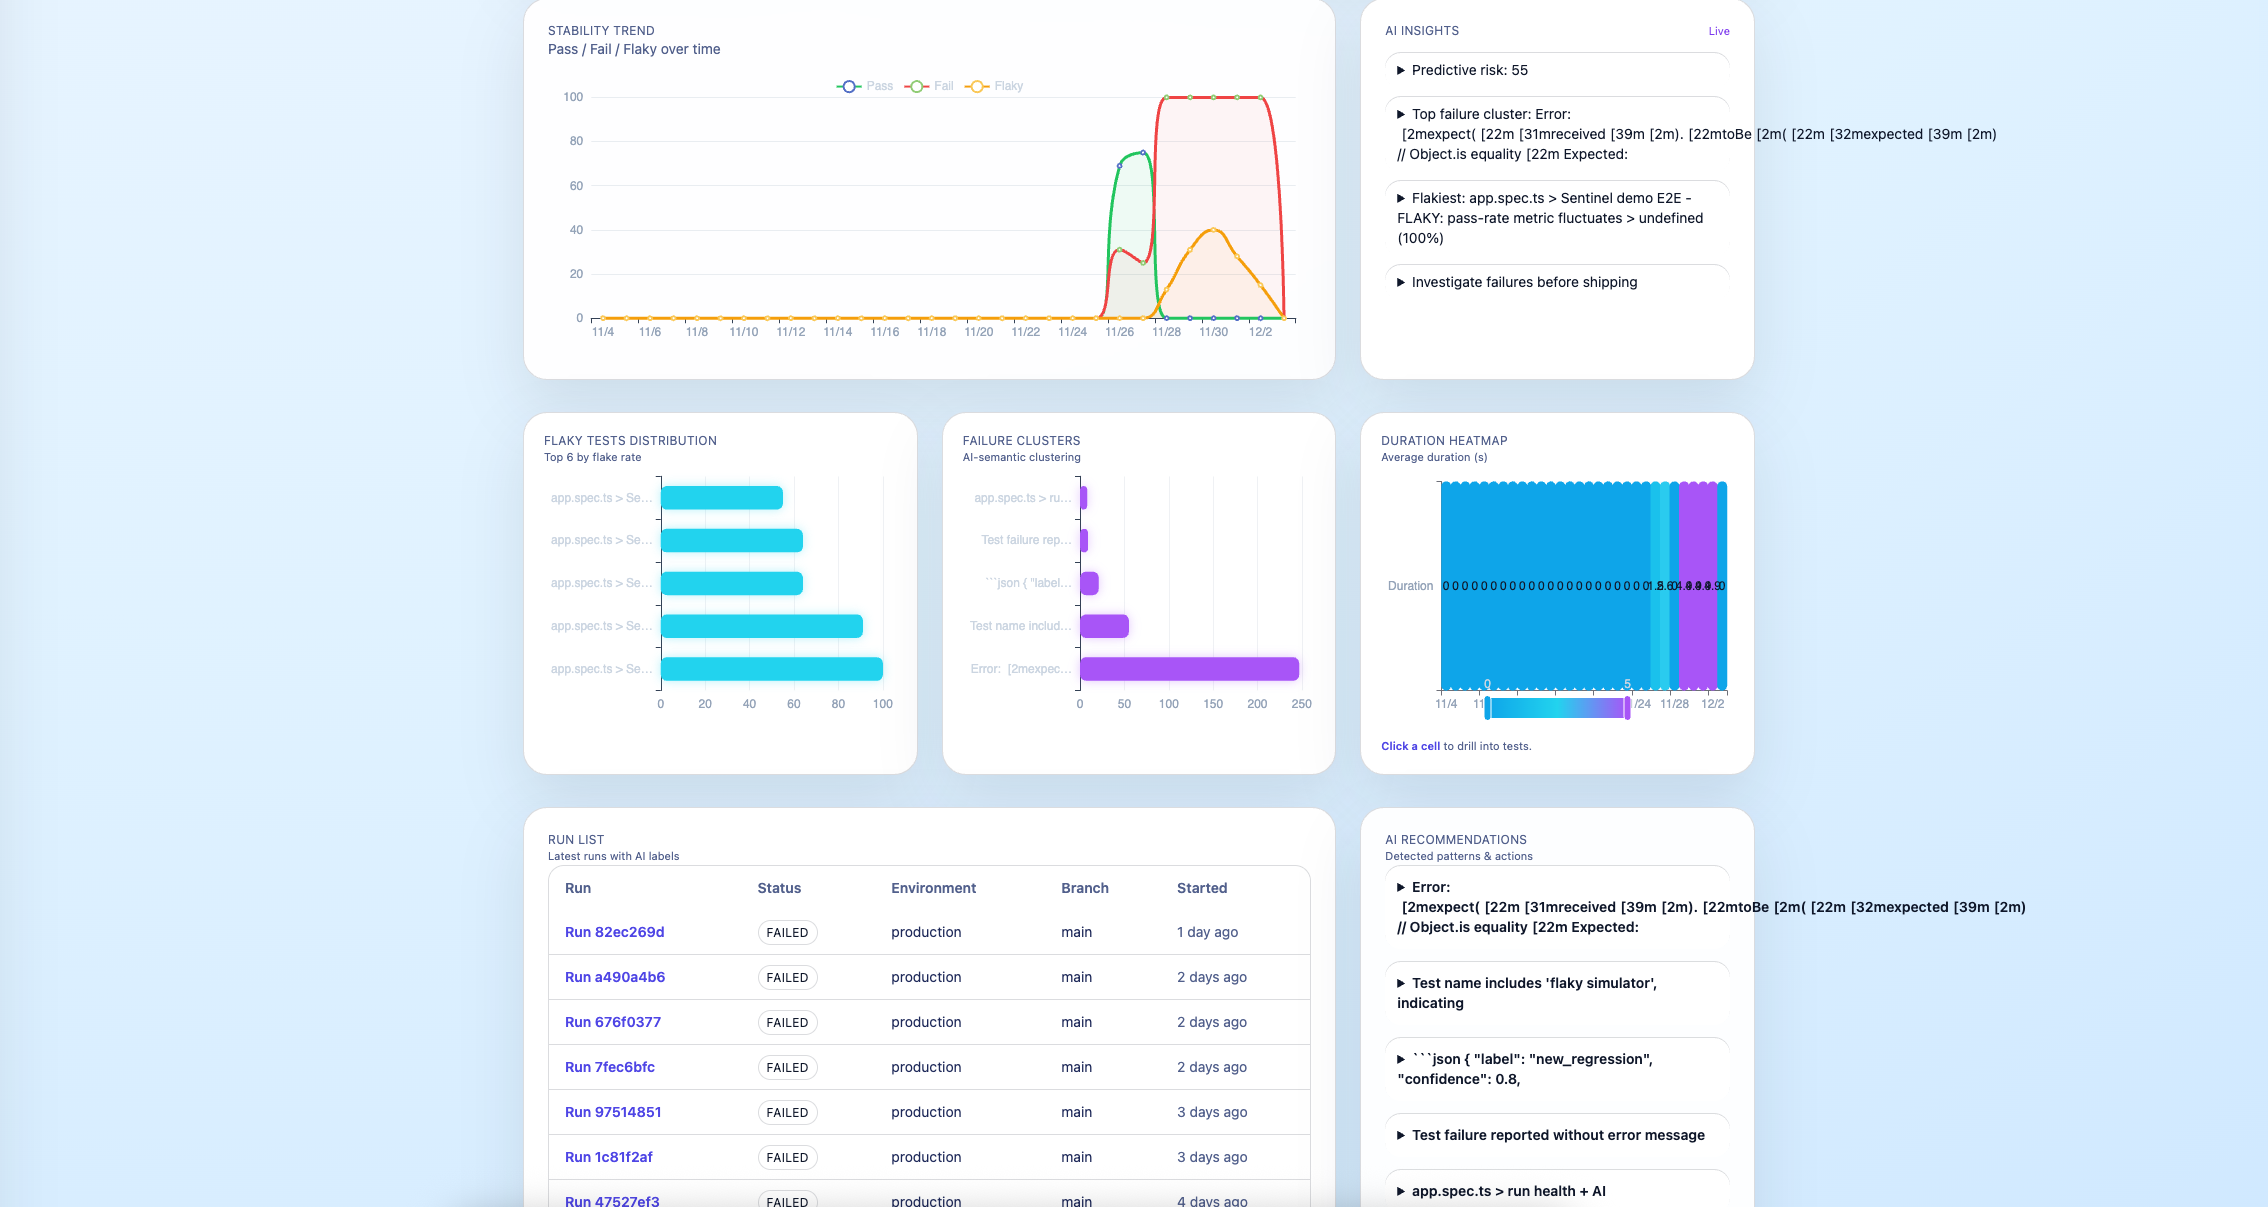Screen dimensions: 2268x1207
Task: Expand 'Investigate failures before shipping' insight
Action: (1403, 282)
